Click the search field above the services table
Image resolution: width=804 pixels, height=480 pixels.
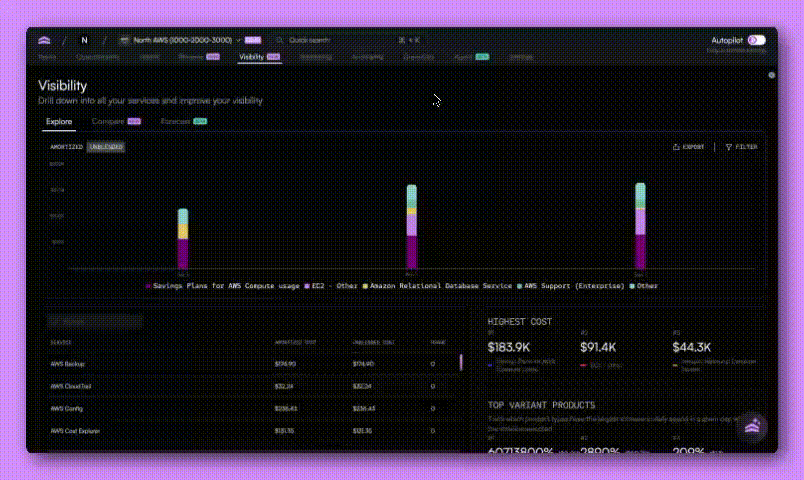(x=95, y=322)
